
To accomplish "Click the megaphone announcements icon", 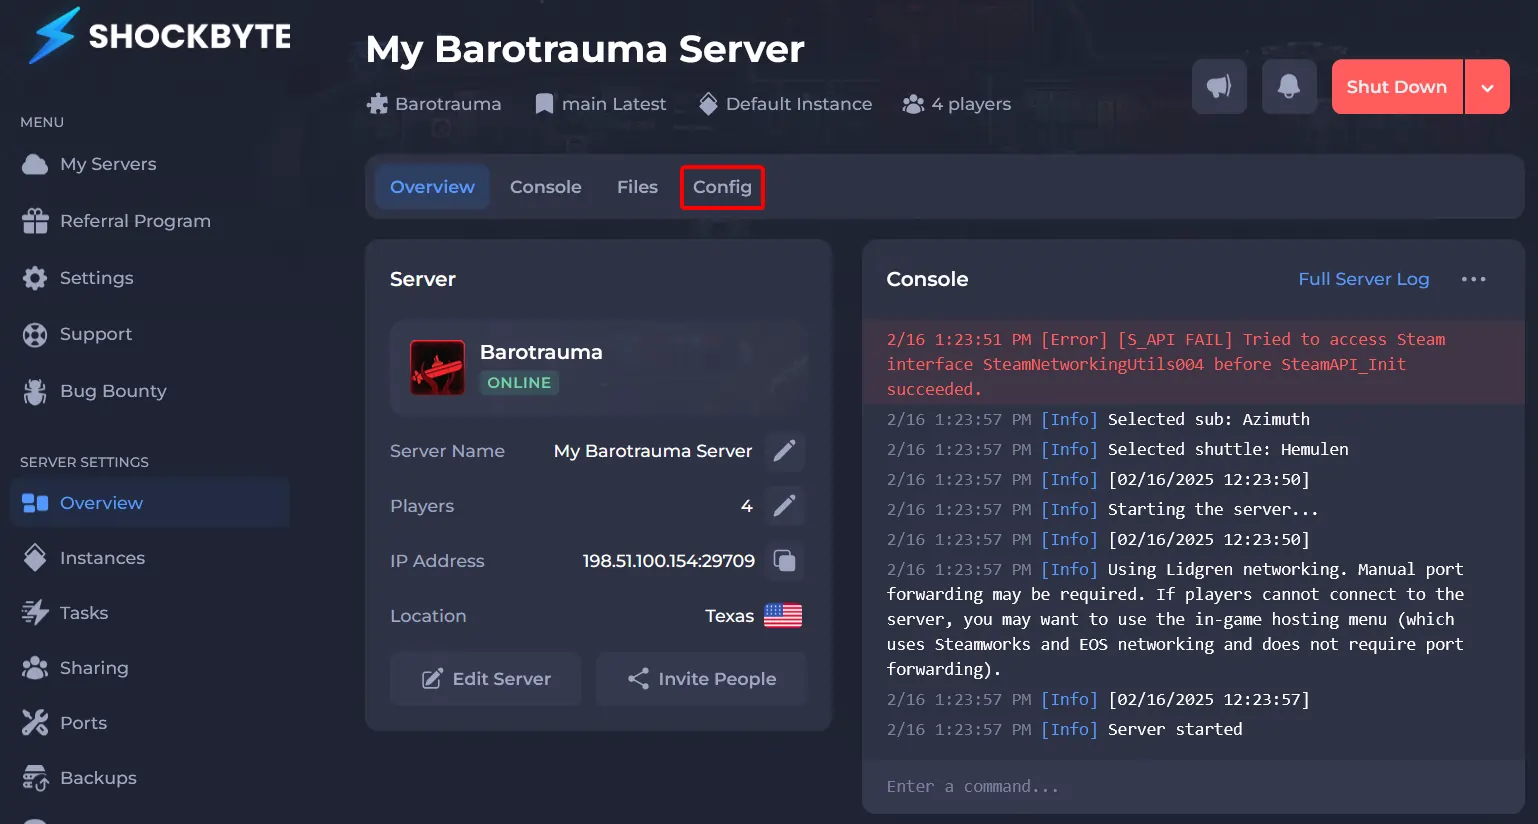I will [x=1219, y=87].
